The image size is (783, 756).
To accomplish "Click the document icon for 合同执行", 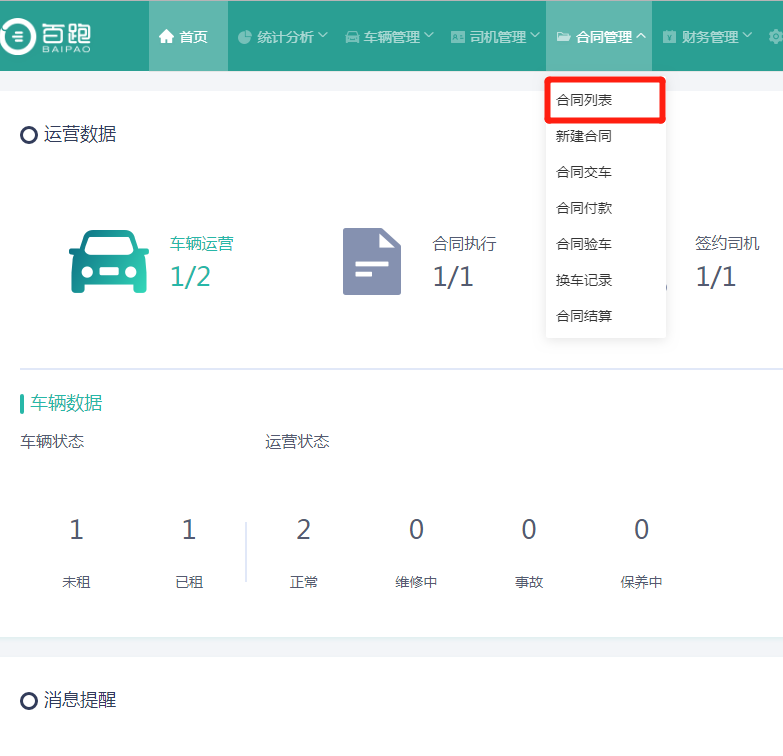I will pos(372,262).
